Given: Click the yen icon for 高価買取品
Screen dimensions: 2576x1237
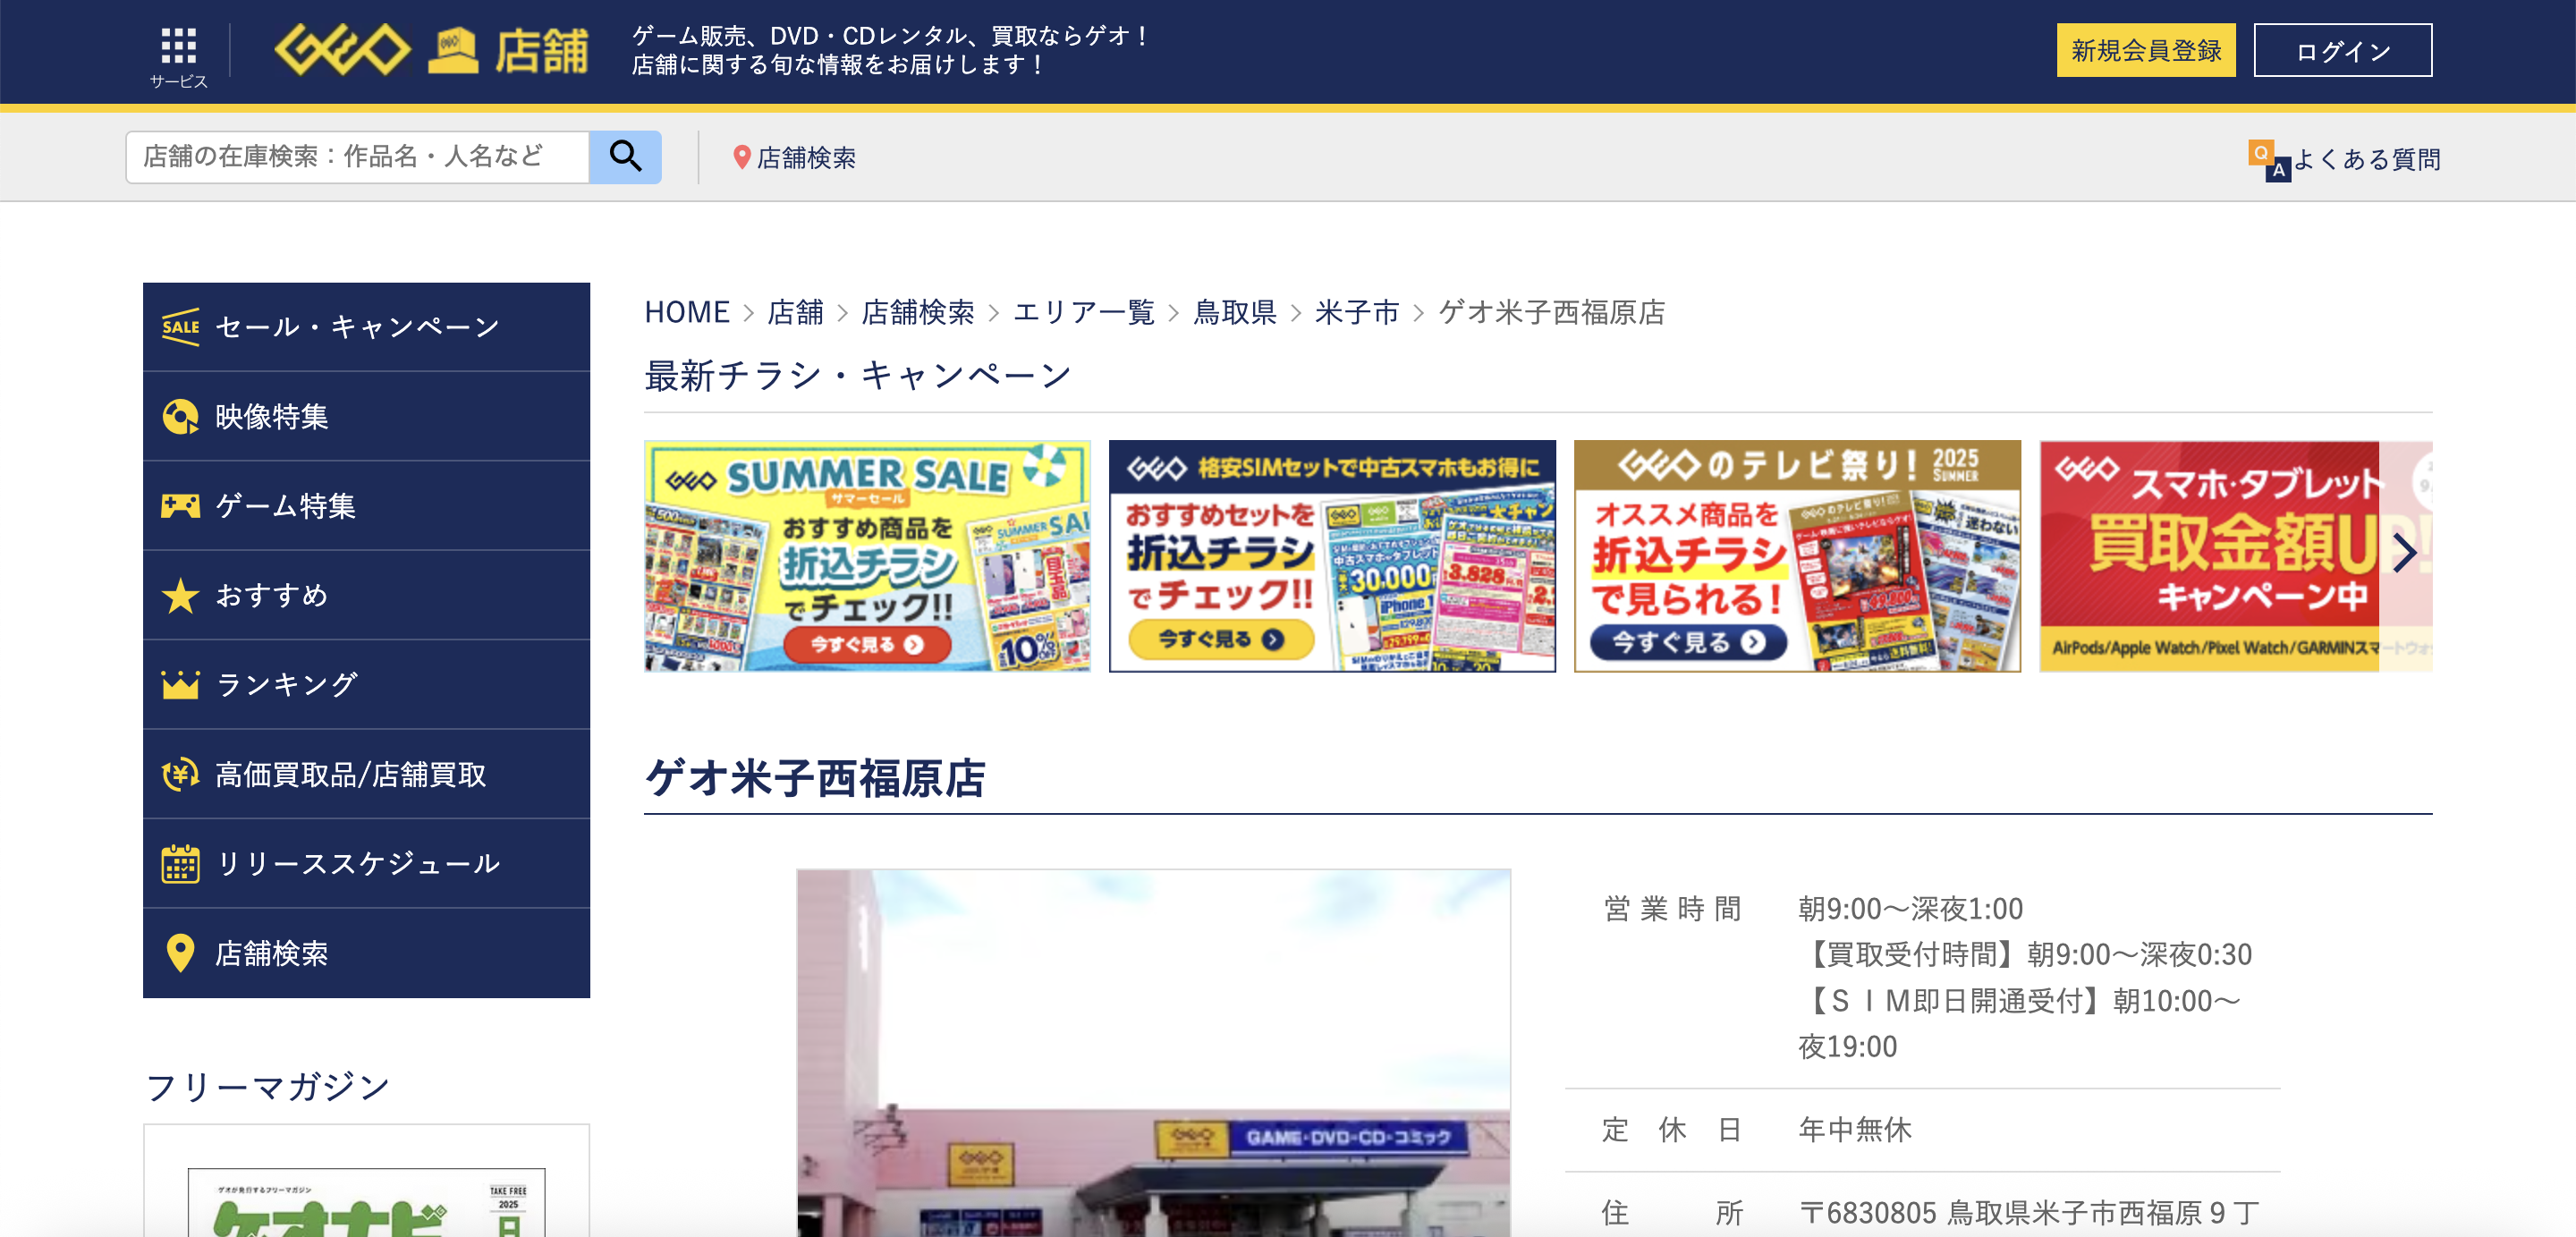Looking at the screenshot, I should coord(181,774).
